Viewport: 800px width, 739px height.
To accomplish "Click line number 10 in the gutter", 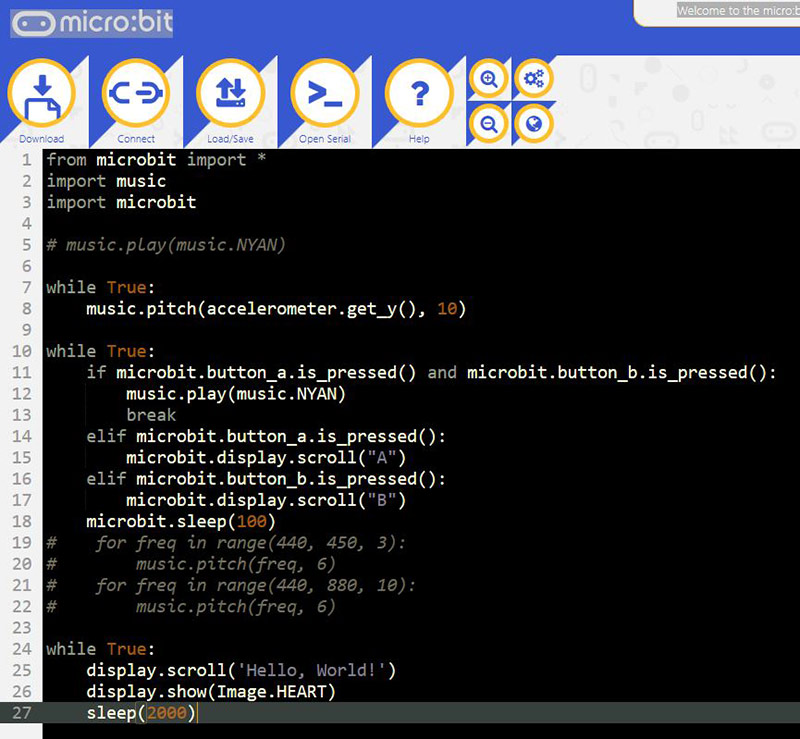I will 23,351.
